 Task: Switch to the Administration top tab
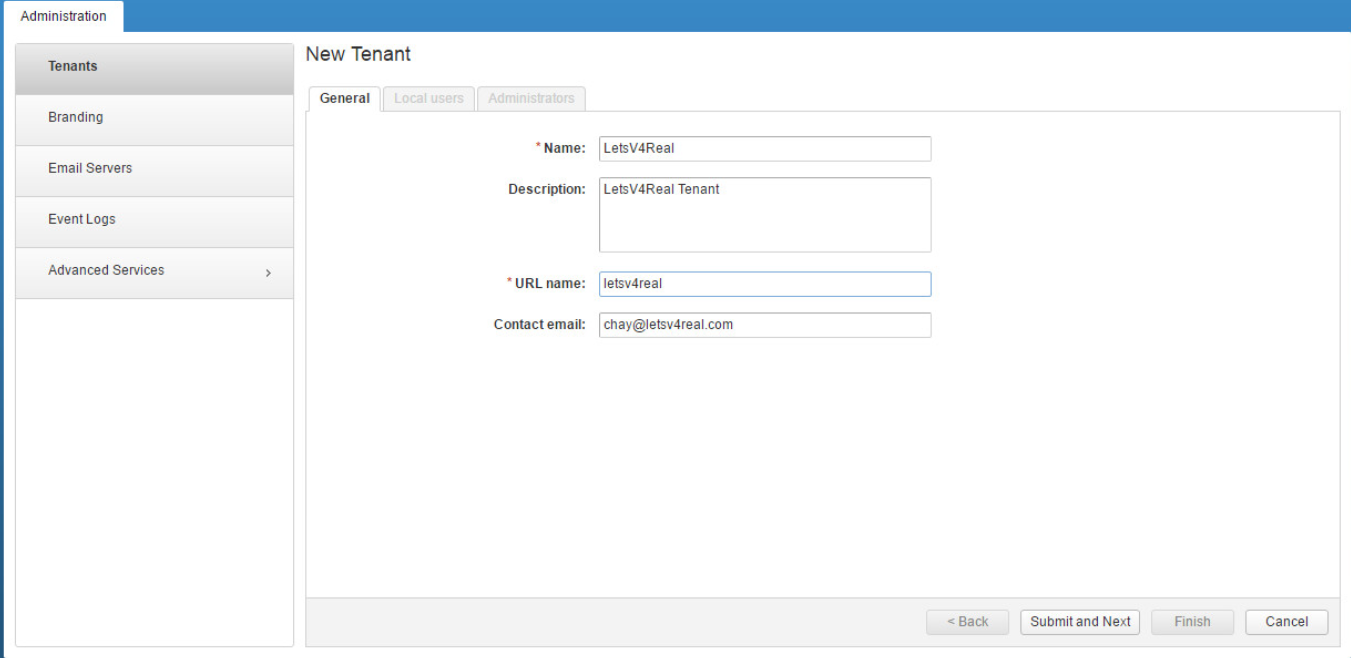(63, 17)
